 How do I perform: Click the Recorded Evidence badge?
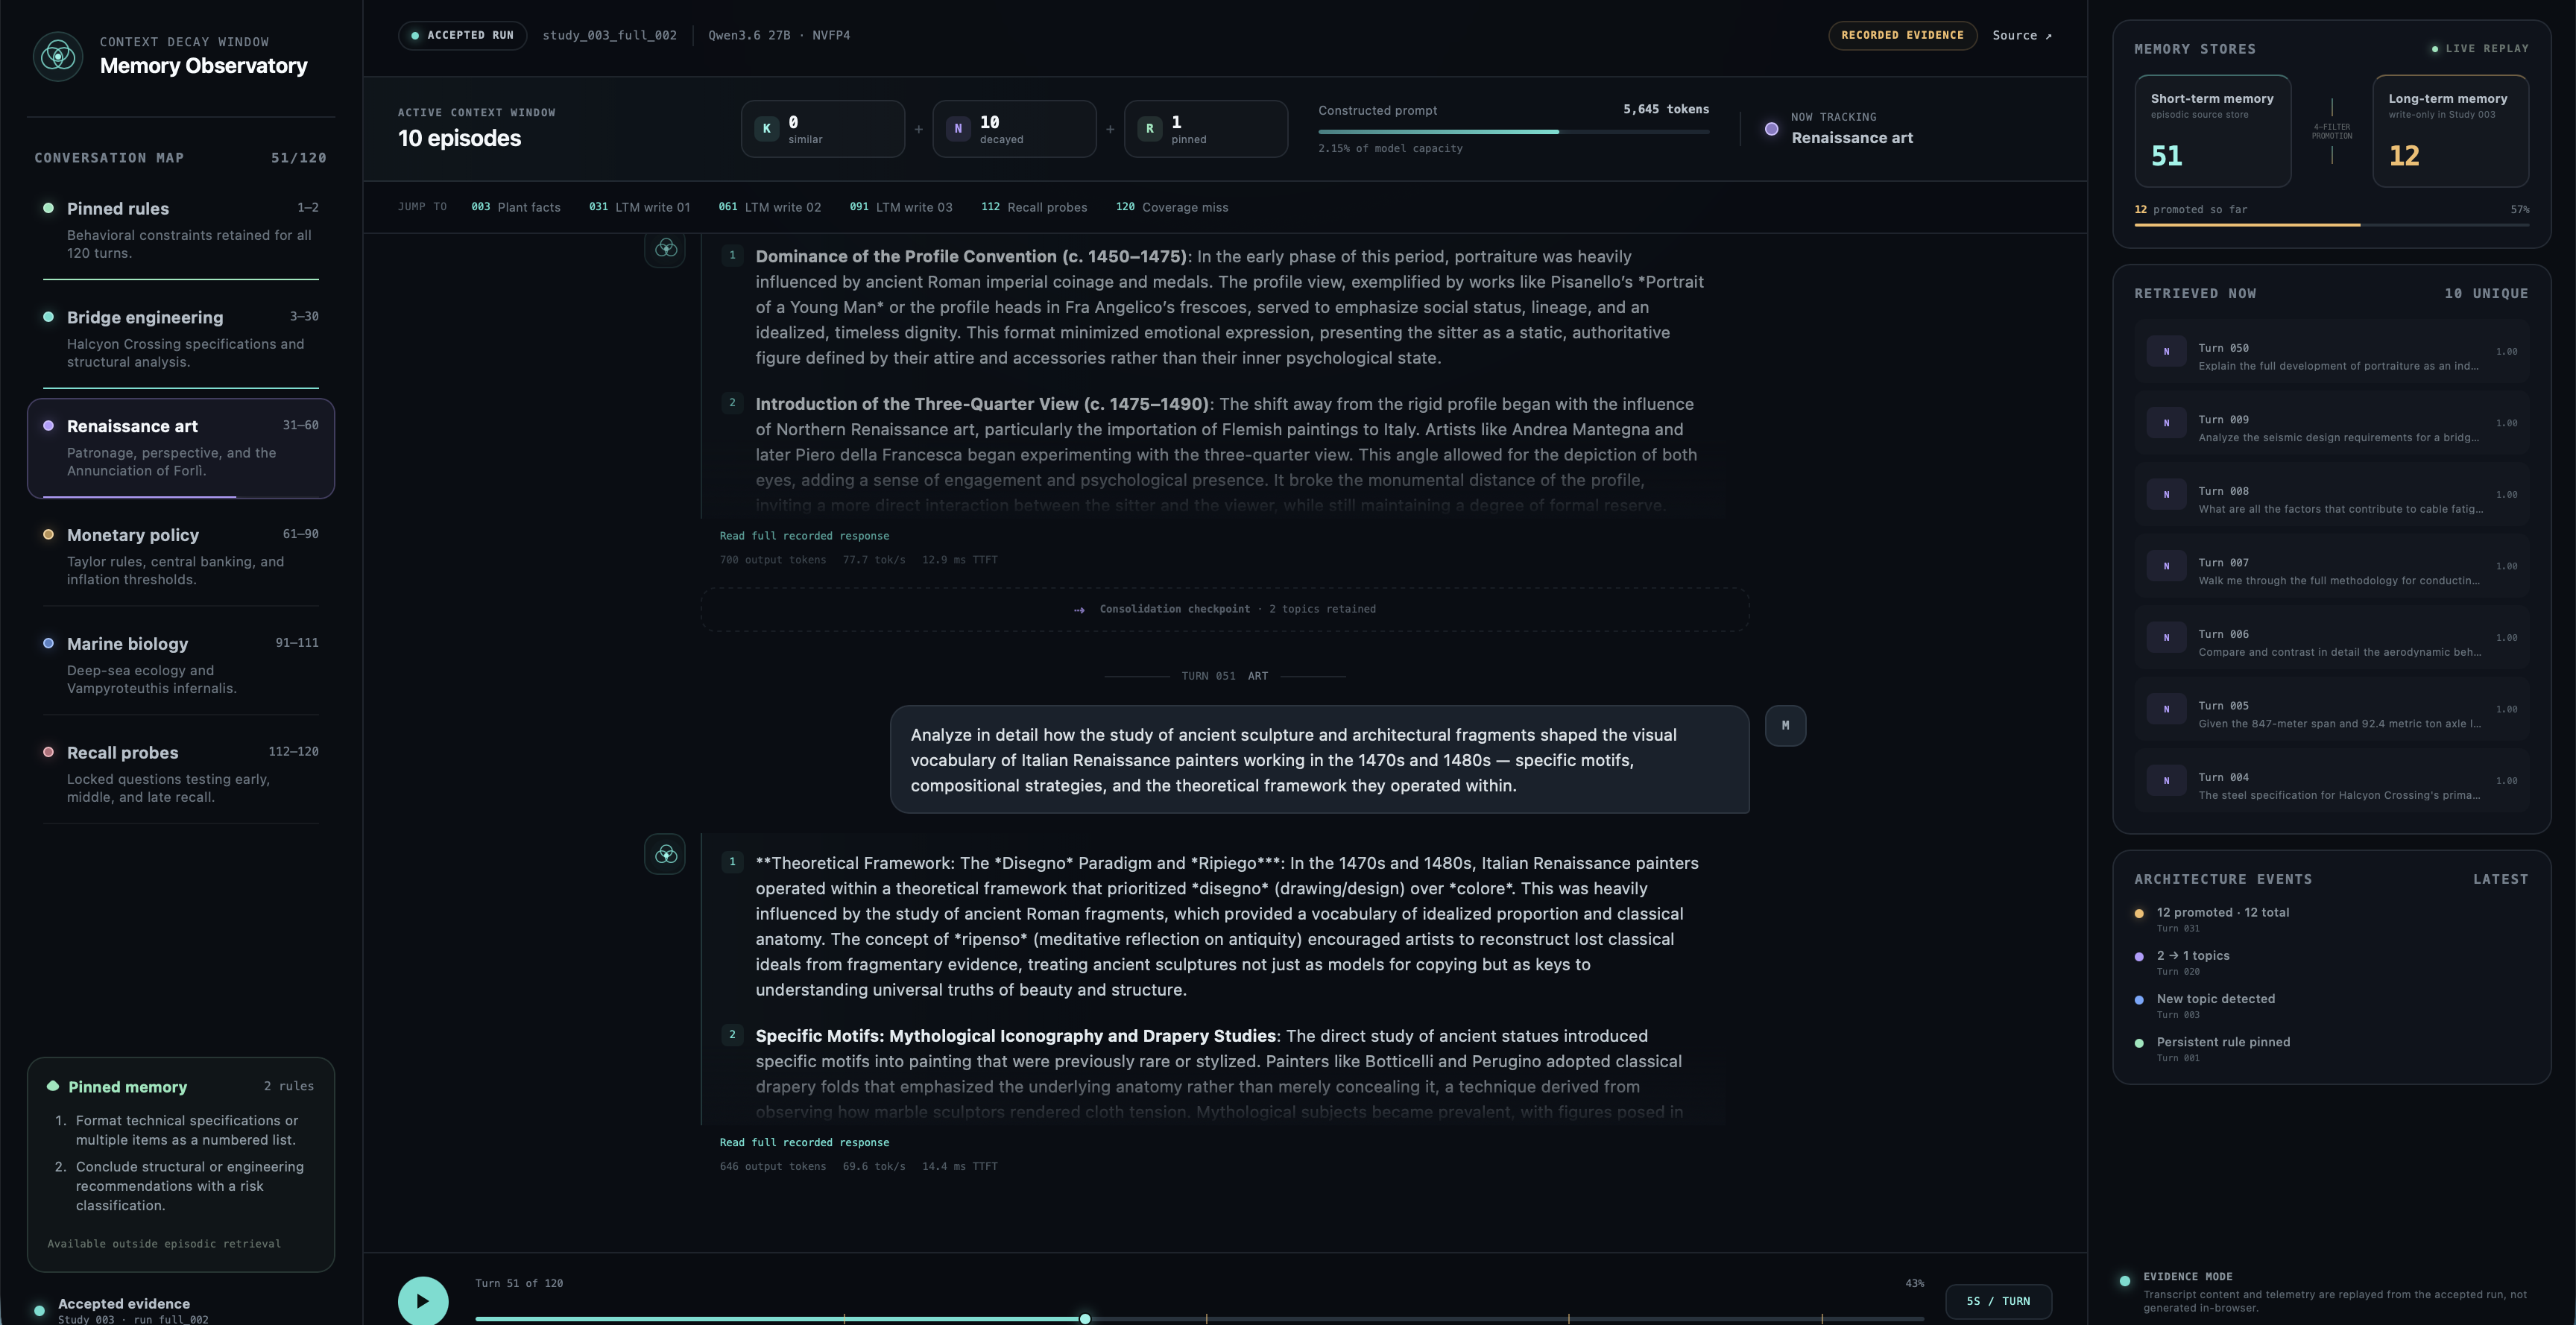(x=1902, y=35)
